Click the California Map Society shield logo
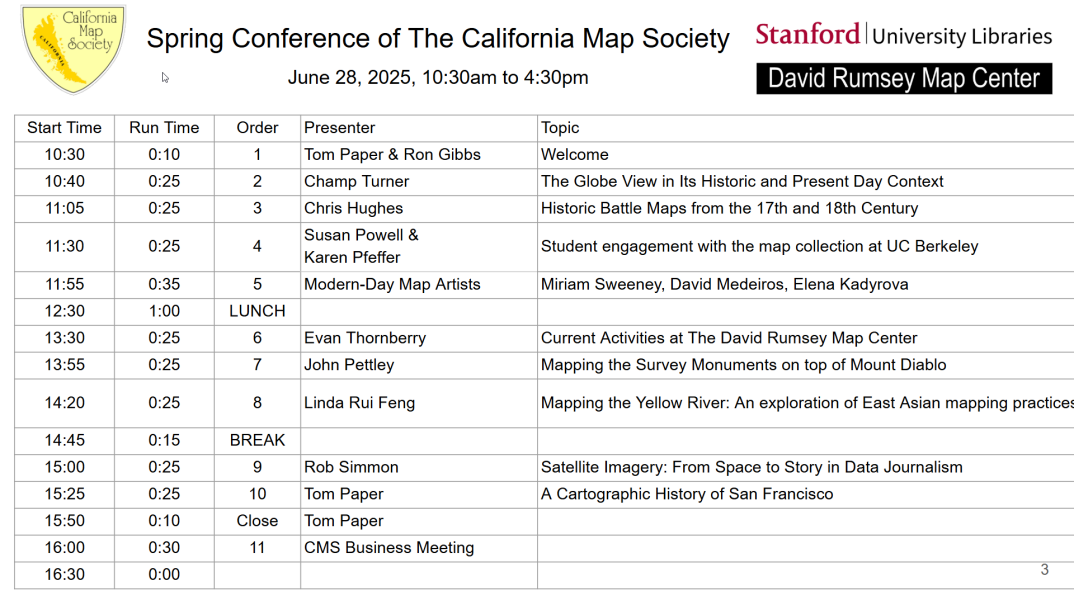Viewport: 1074px width, 600px height. (73, 49)
